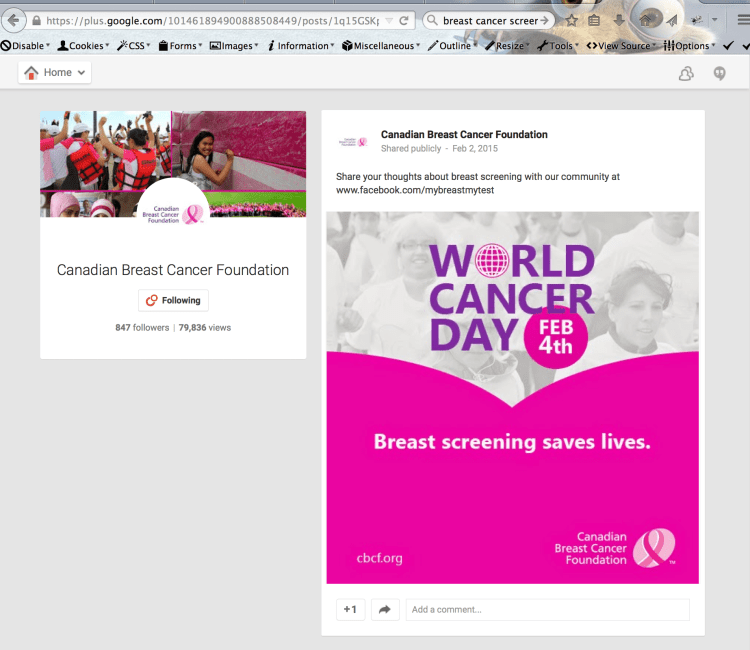This screenshot has width=750, height=650.
Task: Open the World Cancer Day post image
Action: pos(512,397)
